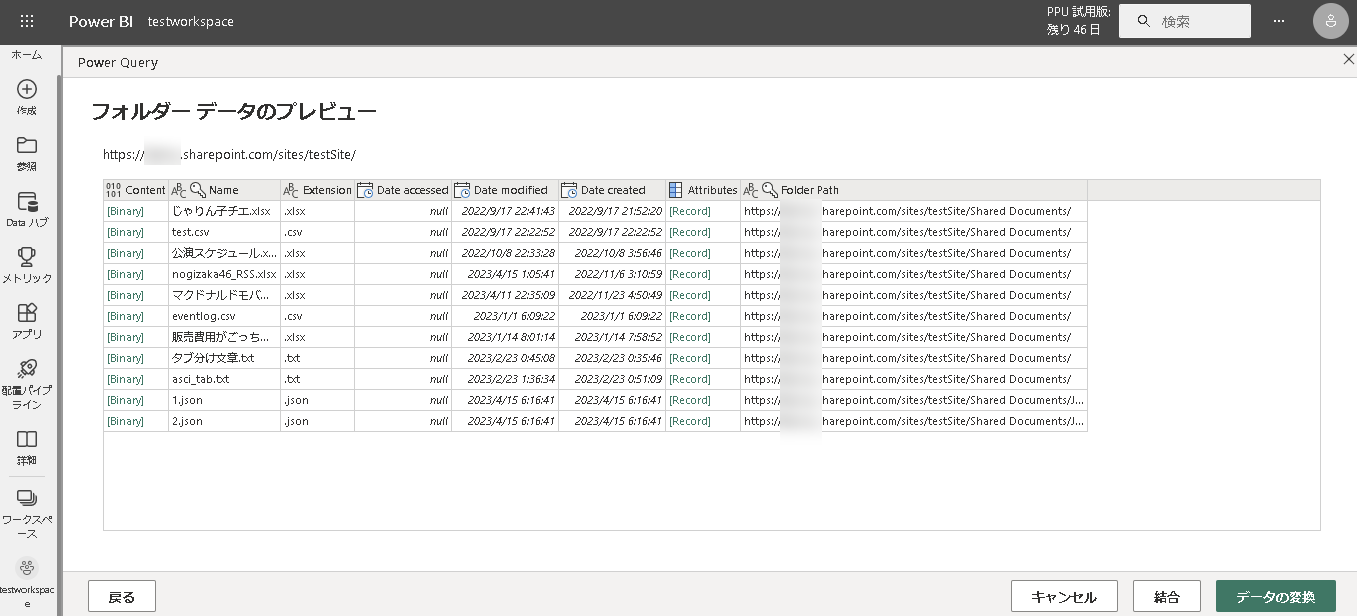Select the Folder Path column header
This screenshot has width=1357, height=616.
pos(914,190)
